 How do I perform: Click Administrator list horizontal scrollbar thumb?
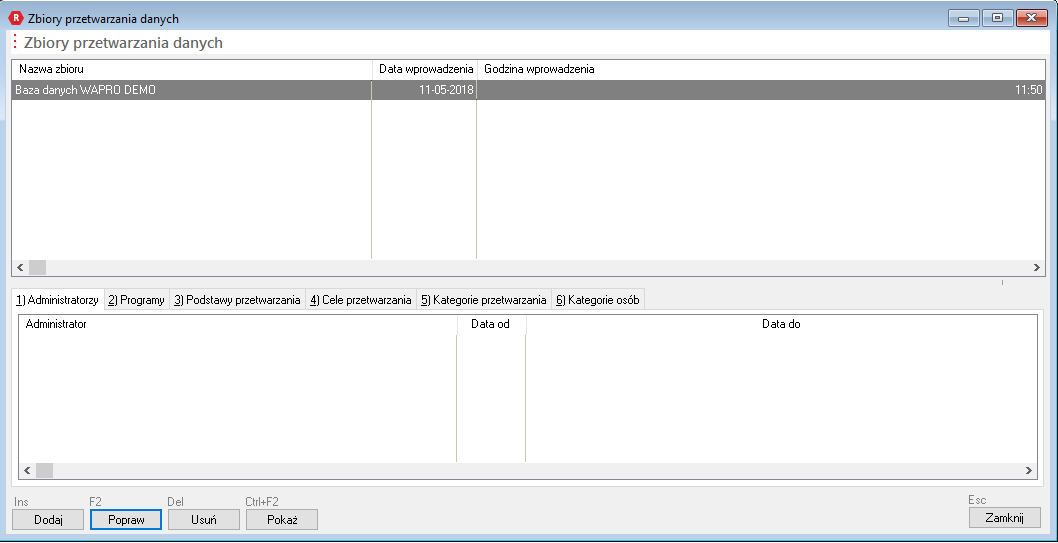pos(45,470)
